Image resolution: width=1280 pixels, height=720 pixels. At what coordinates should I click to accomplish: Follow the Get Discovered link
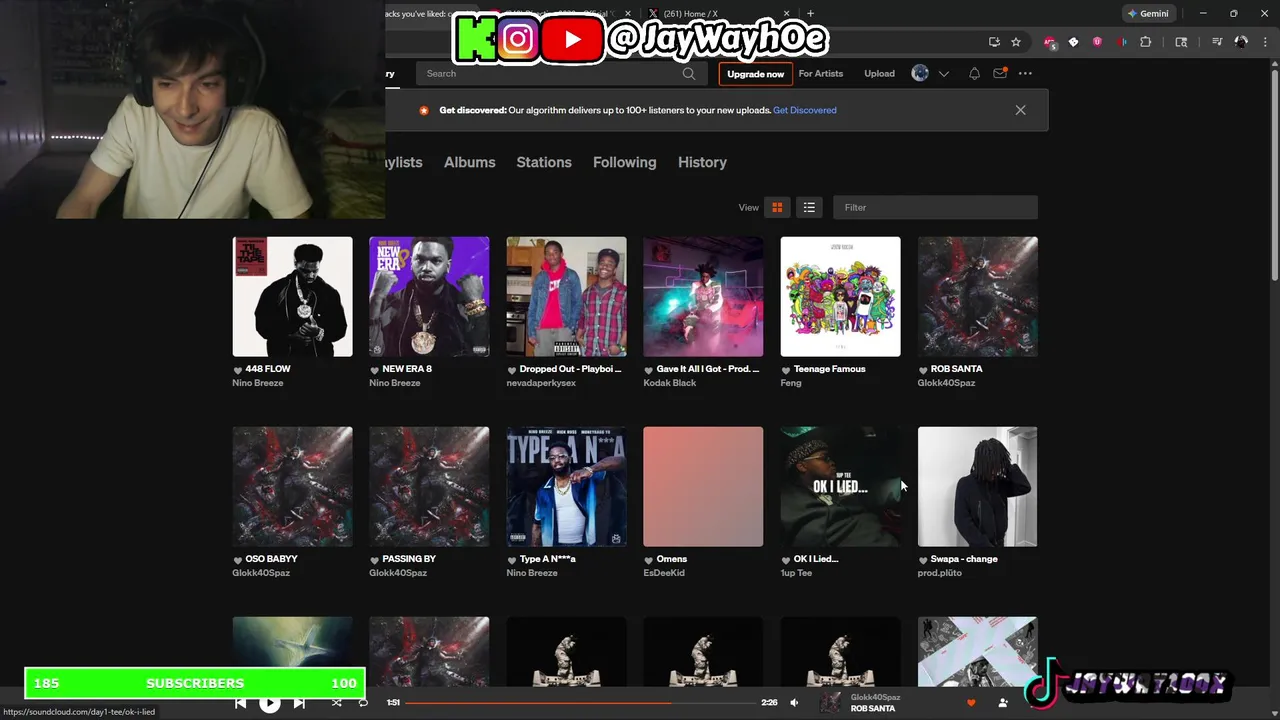tap(805, 110)
